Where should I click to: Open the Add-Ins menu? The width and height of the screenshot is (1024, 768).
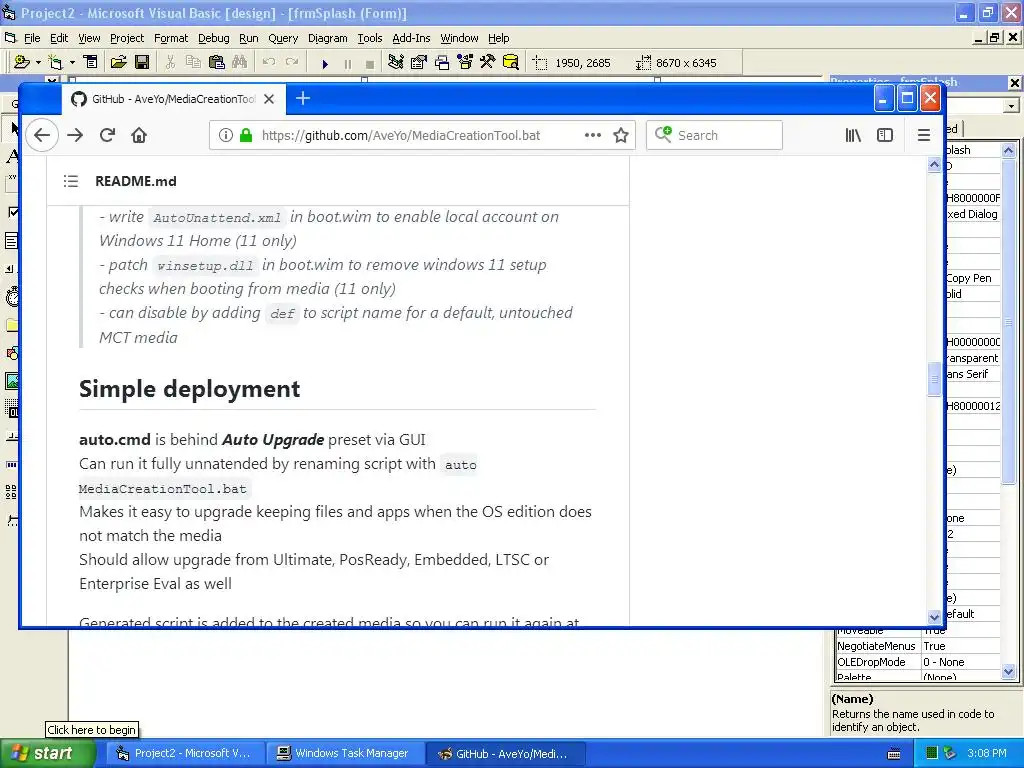[x=411, y=38]
